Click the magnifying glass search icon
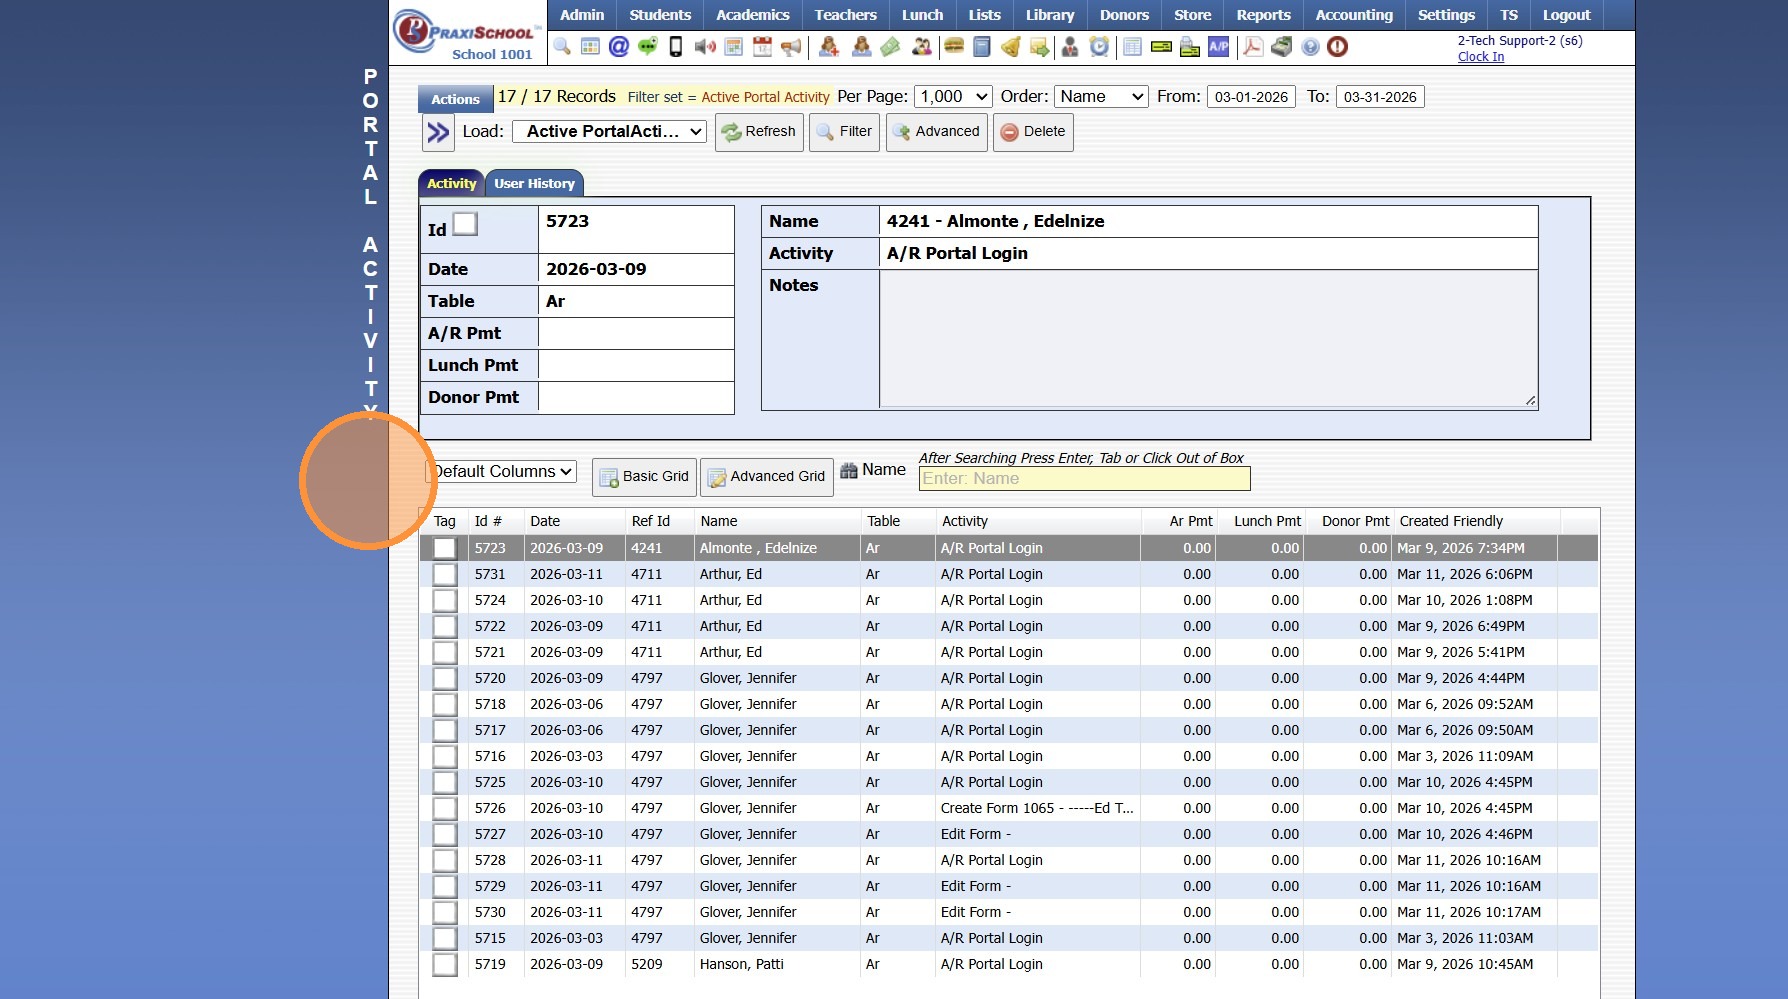The width and height of the screenshot is (1788, 999). coord(562,46)
